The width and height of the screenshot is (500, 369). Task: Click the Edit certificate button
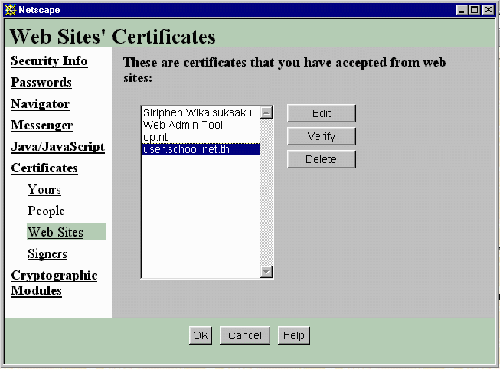click(x=321, y=113)
